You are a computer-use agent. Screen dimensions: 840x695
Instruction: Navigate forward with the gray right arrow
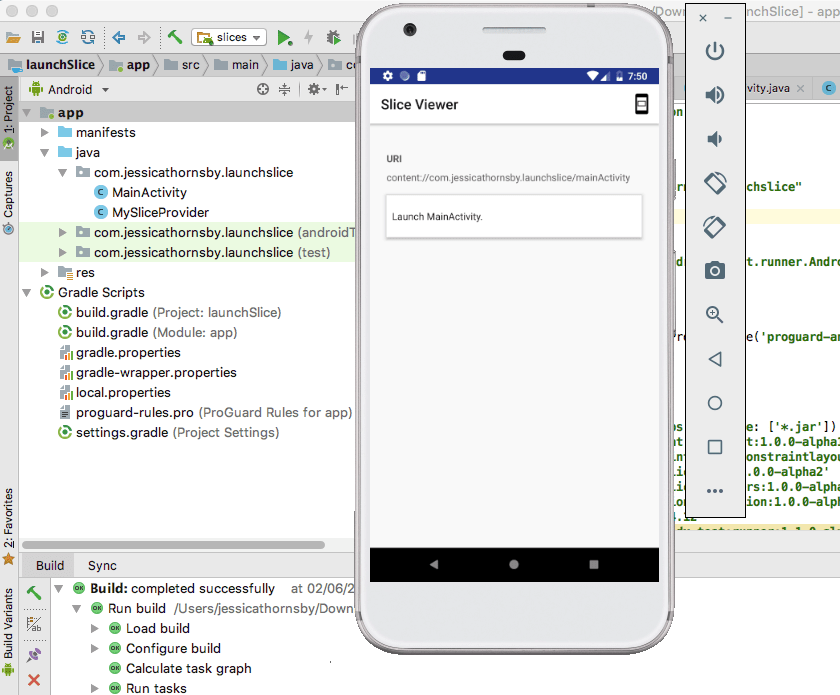144,37
